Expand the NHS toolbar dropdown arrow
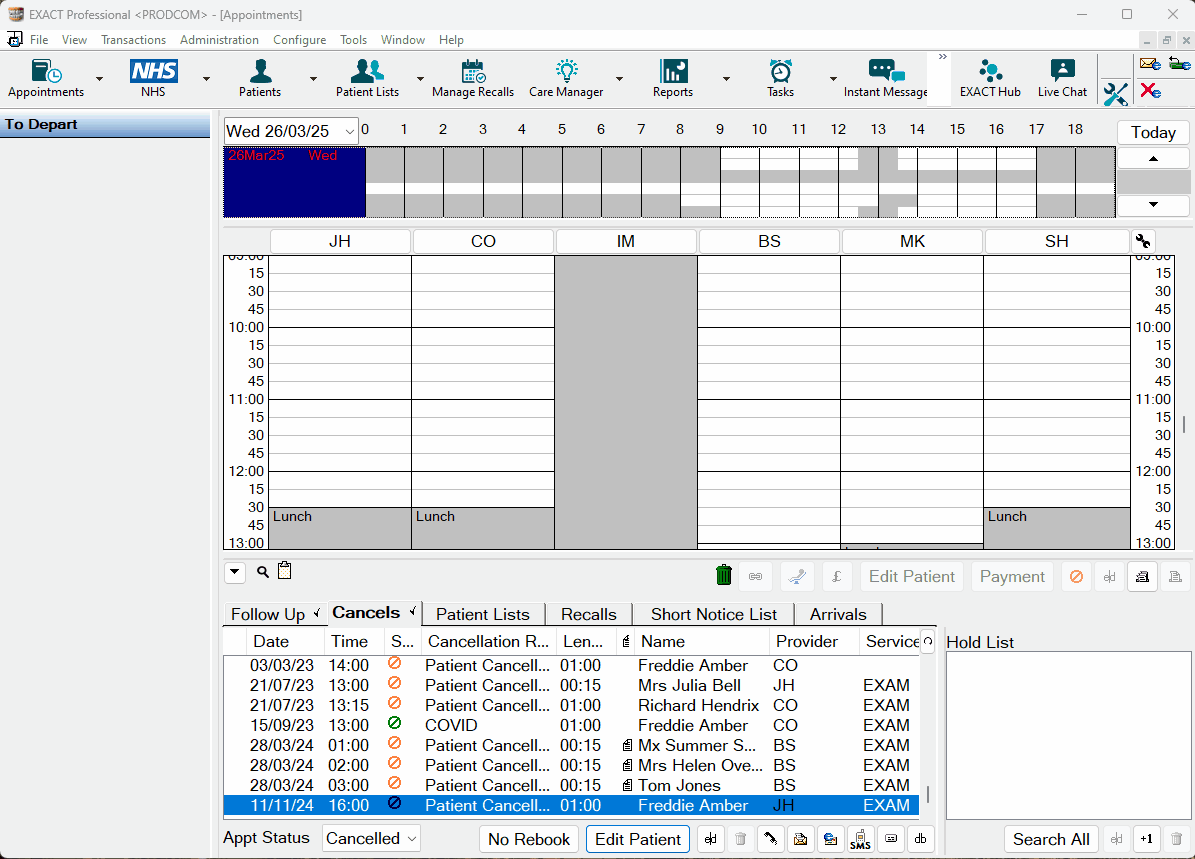This screenshot has width=1195, height=859. point(206,79)
